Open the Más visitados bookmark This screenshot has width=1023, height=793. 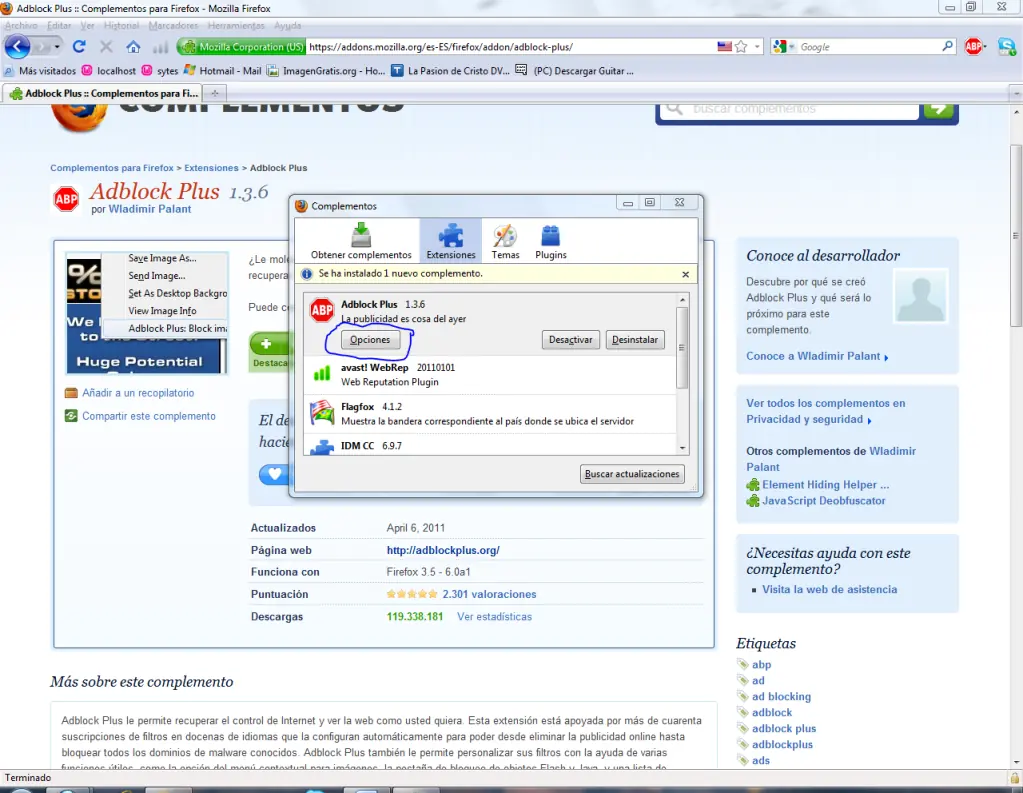click(40, 70)
